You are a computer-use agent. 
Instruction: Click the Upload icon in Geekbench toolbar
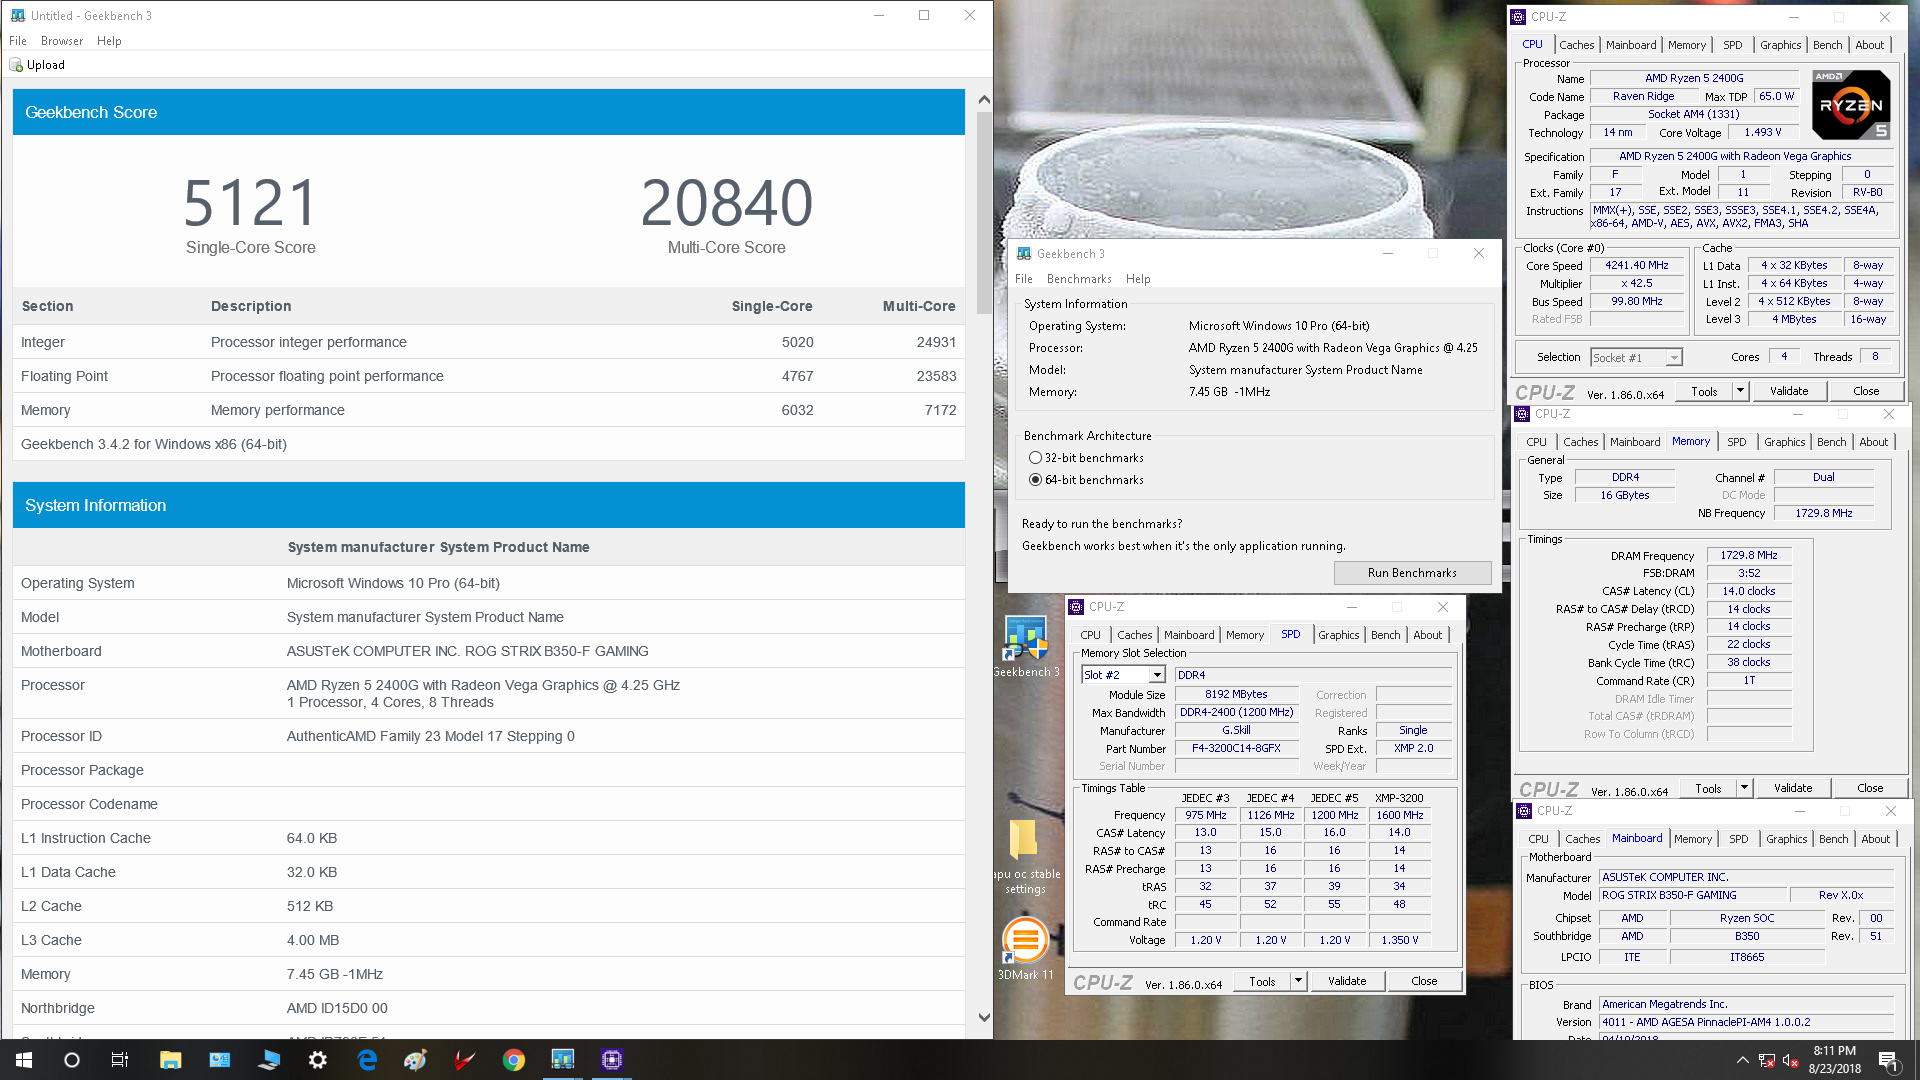(16, 65)
